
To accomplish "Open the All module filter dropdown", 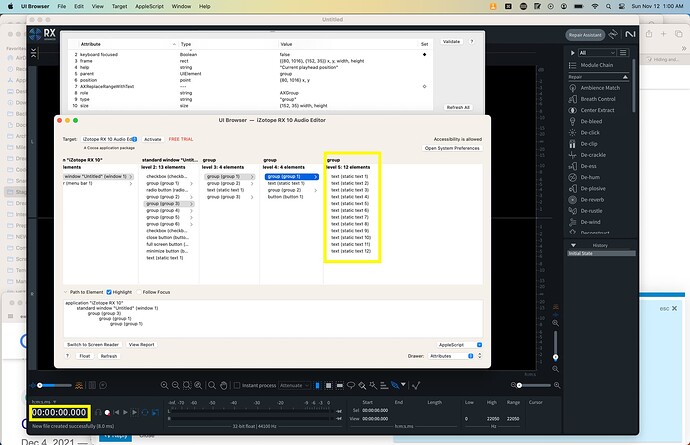I will (x=597, y=53).
